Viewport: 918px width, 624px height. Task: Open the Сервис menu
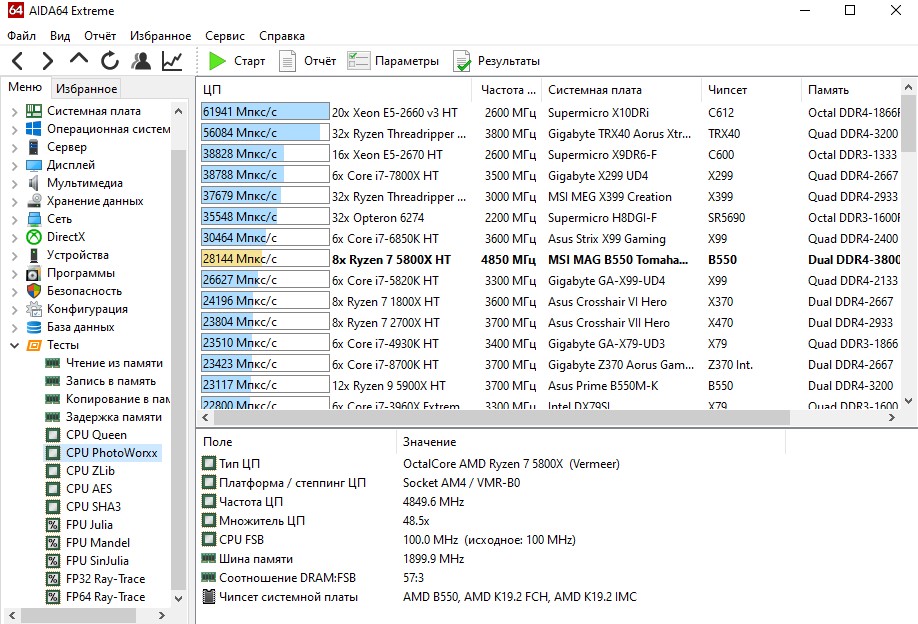pyautogui.click(x=225, y=36)
